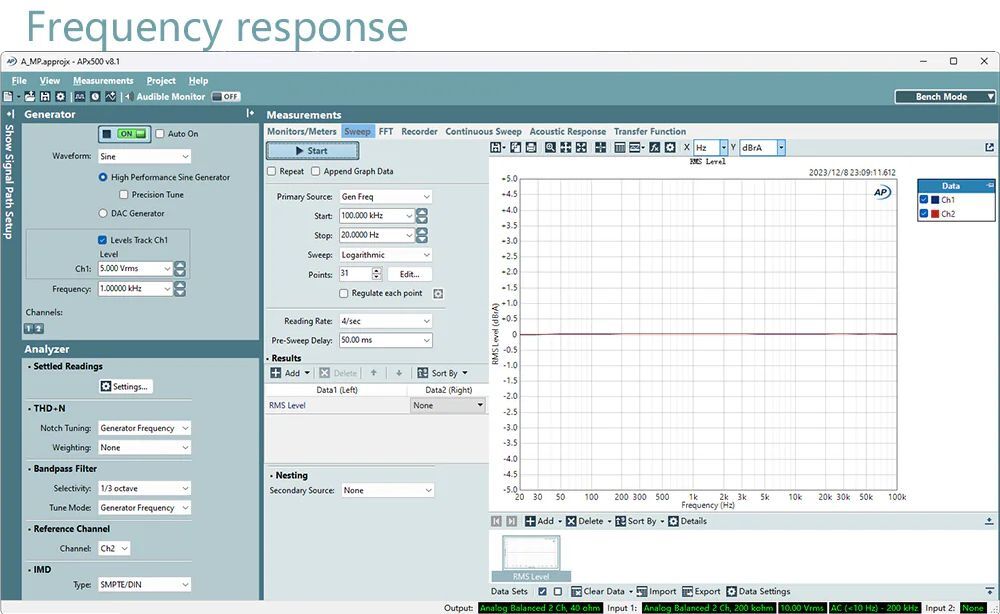The image size is (1000, 614).
Task: Click Show Signal Path Setup sidebar
Action: click(9, 182)
